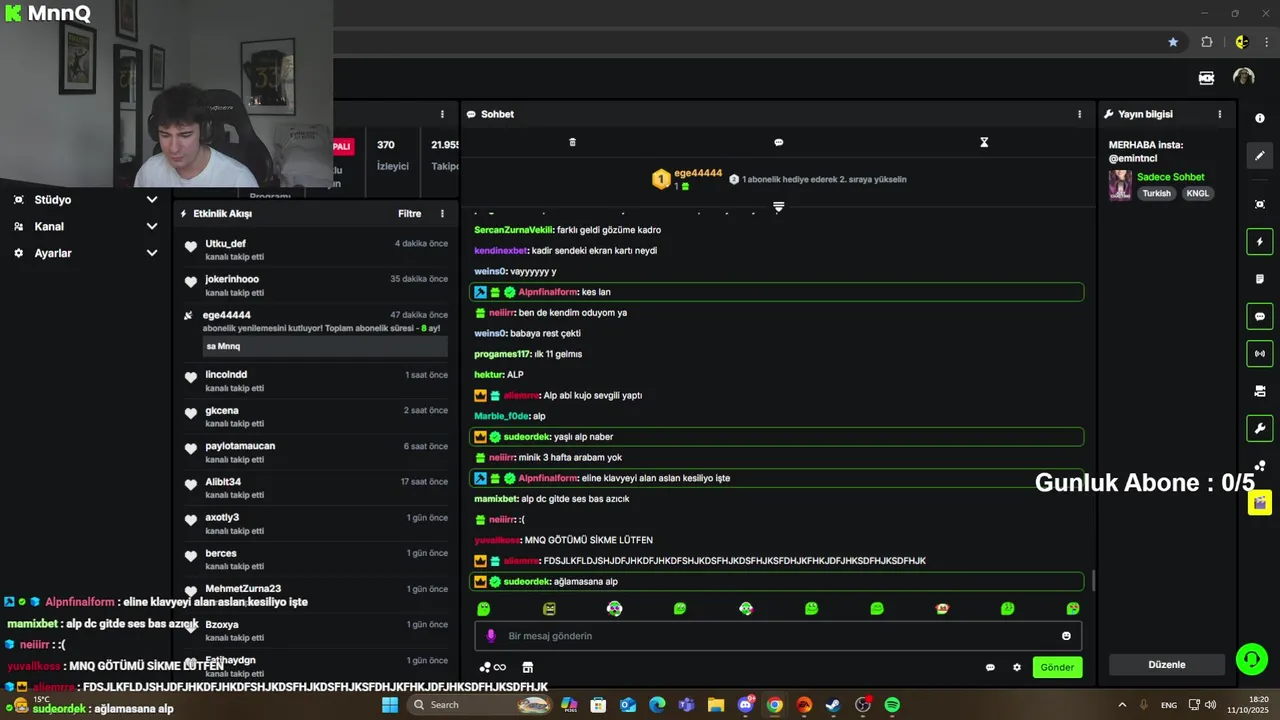This screenshot has height=720, width=1280.
Task: Open Sohbet panel three-dot menu
Action: tap(1079, 114)
